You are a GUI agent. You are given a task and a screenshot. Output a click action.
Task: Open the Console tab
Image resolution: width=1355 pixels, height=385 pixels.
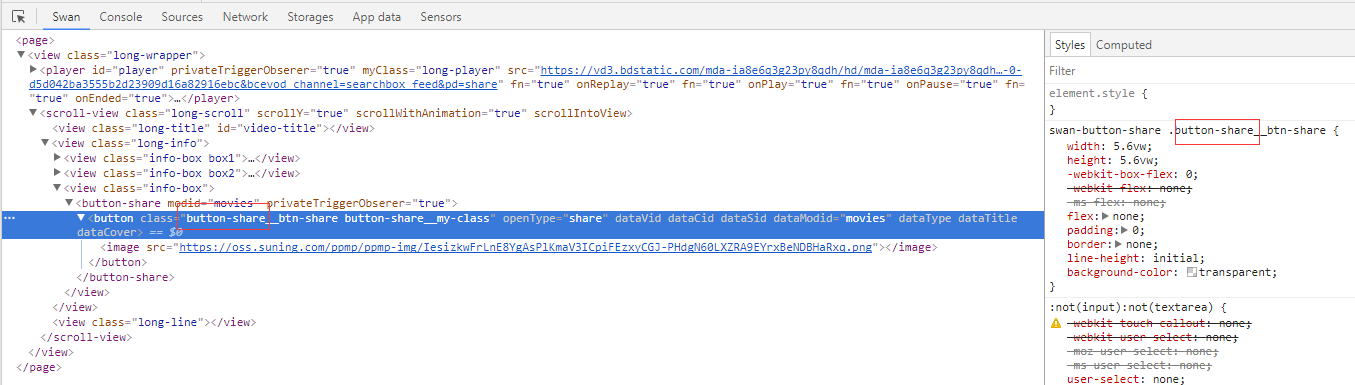tap(120, 17)
